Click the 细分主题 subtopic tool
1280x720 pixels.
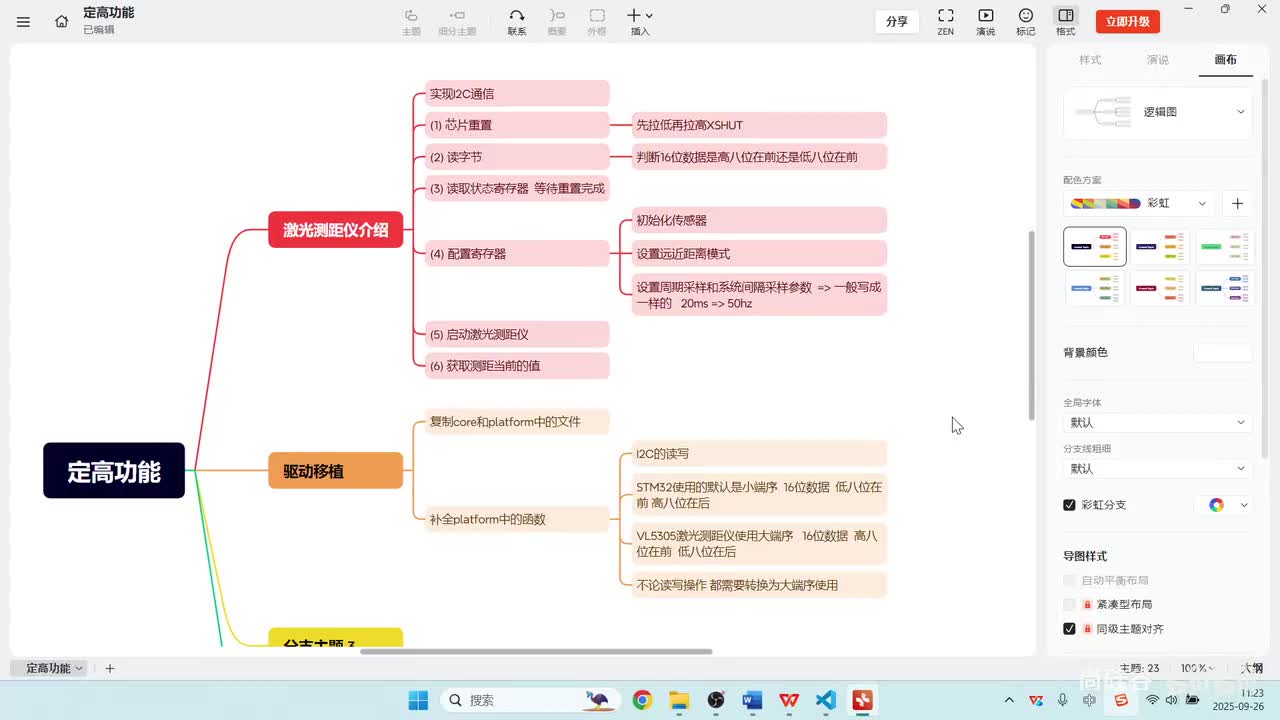click(457, 21)
